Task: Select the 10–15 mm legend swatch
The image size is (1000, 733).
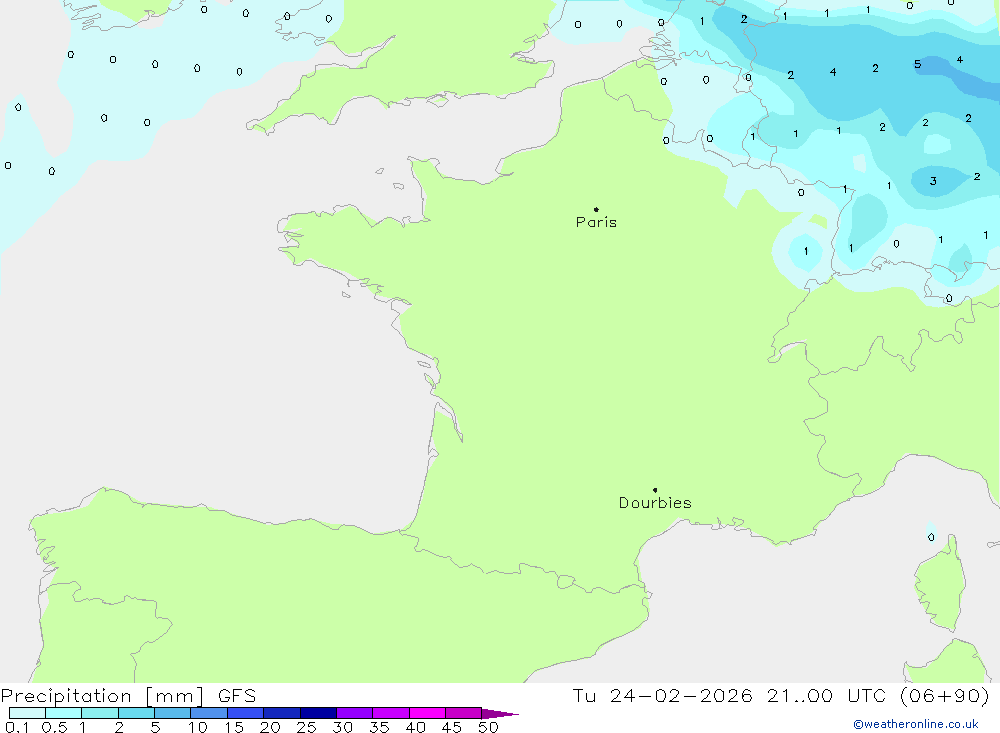Action: (209, 713)
